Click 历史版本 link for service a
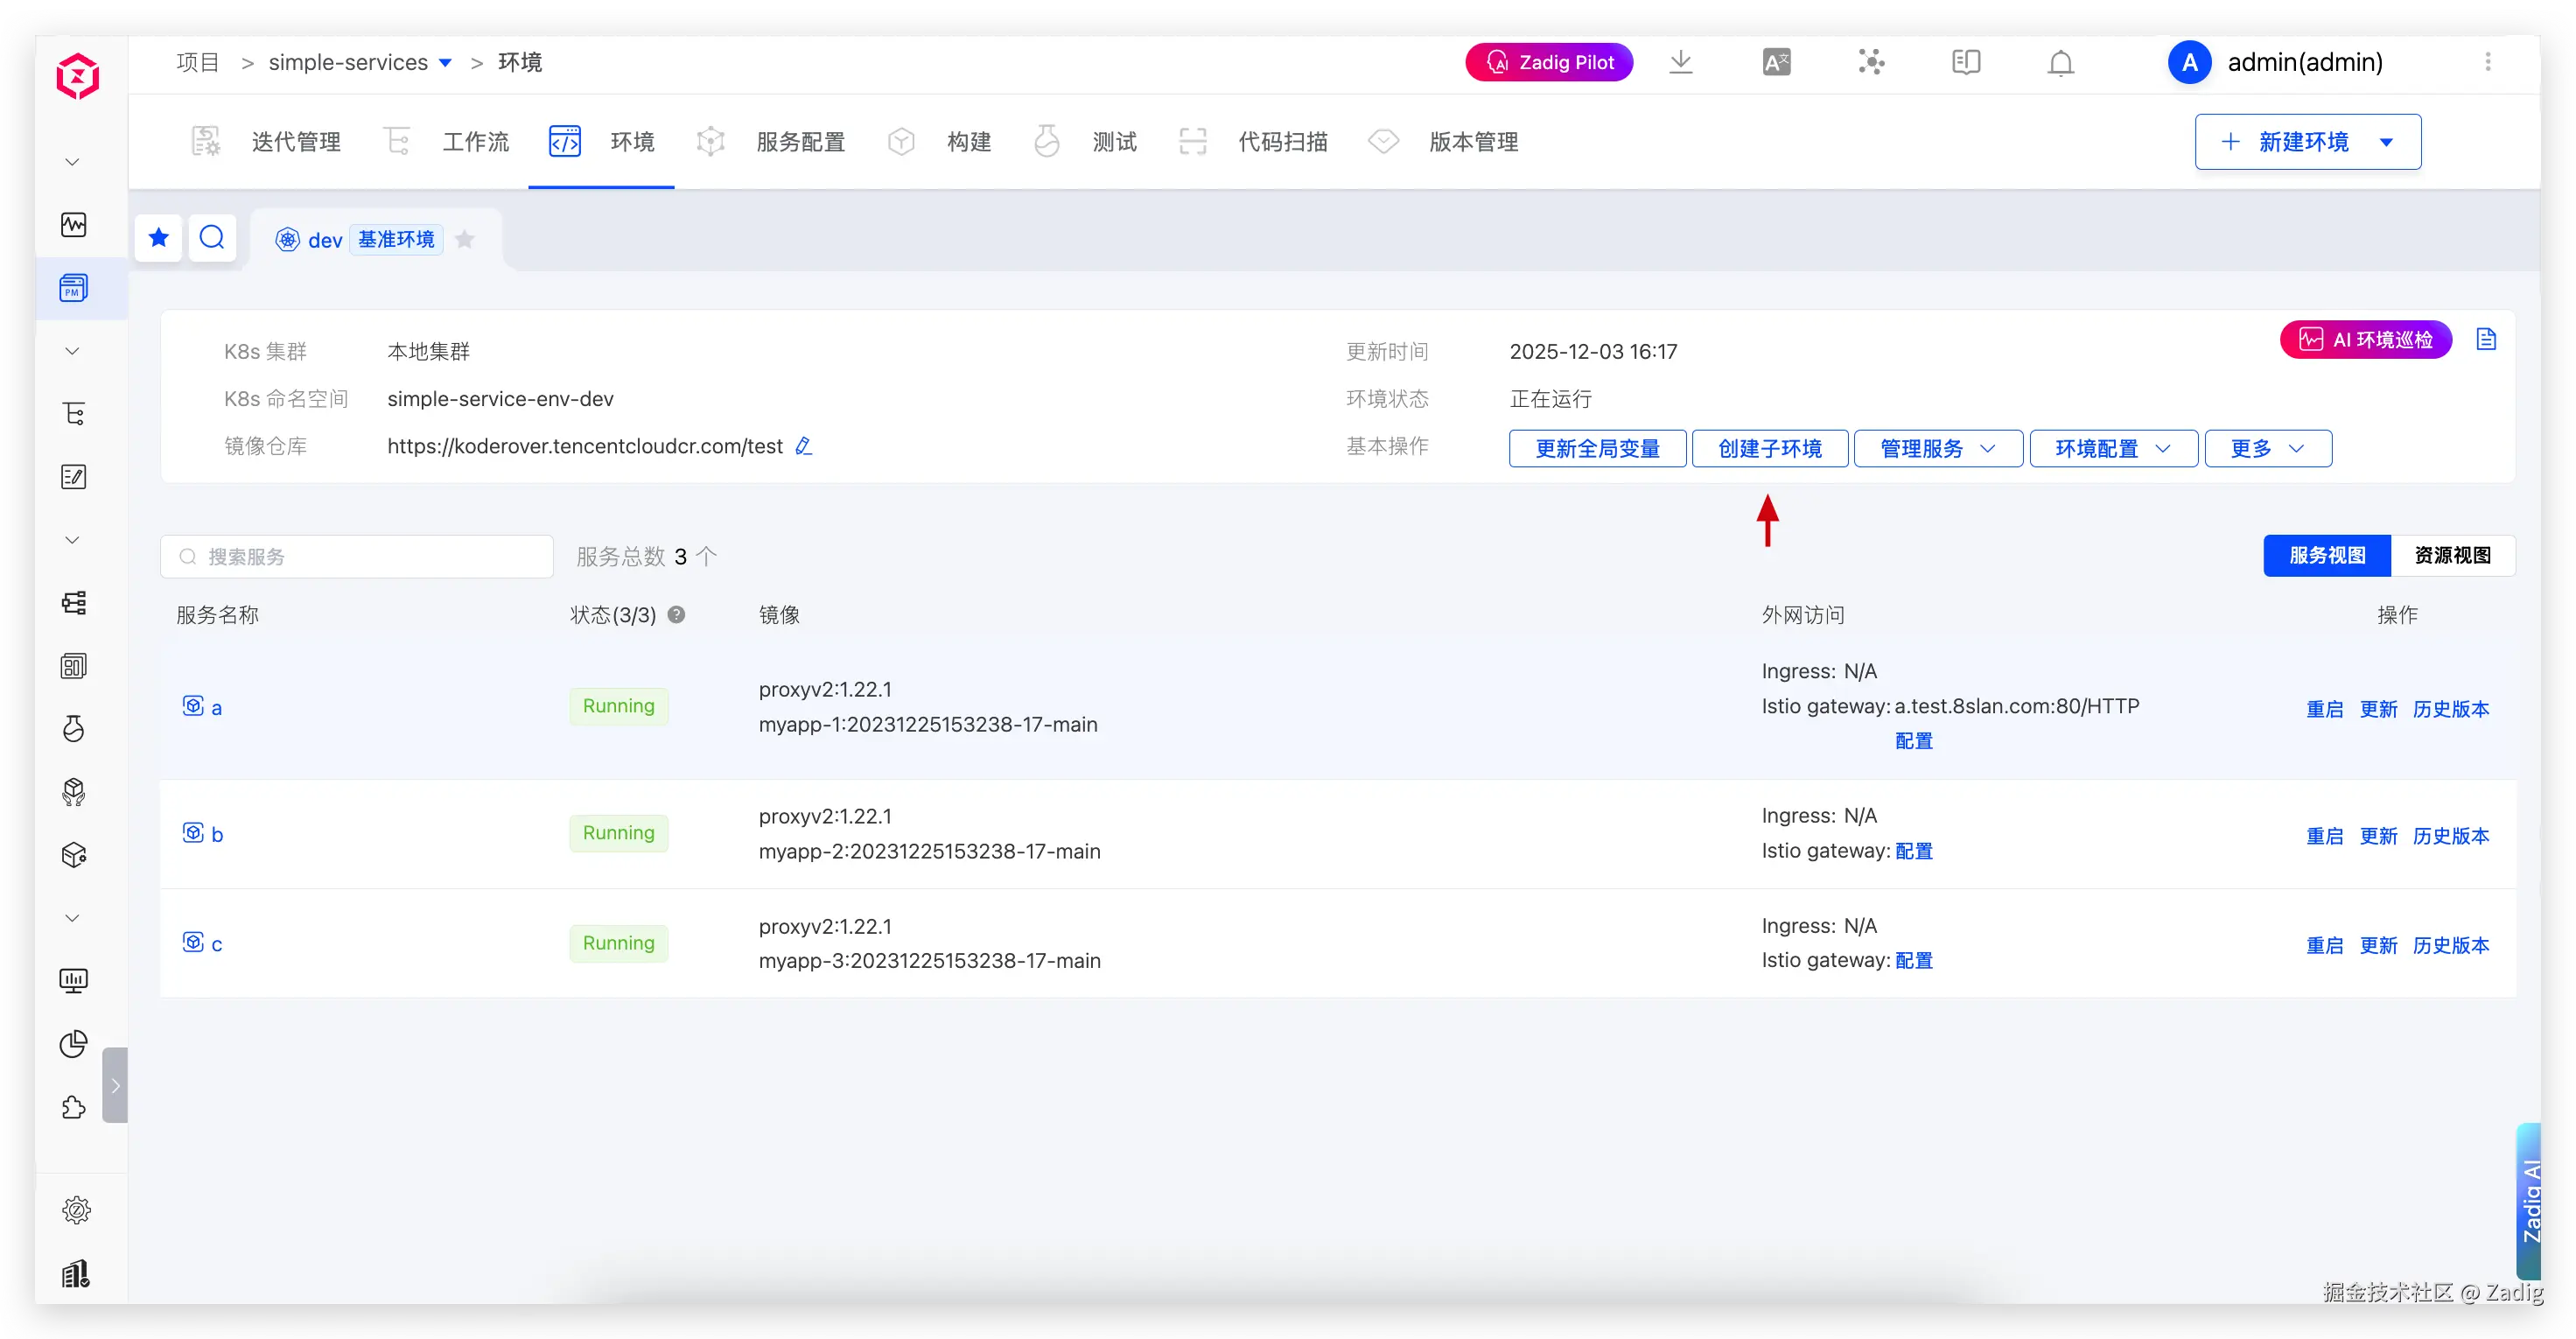 [2450, 709]
